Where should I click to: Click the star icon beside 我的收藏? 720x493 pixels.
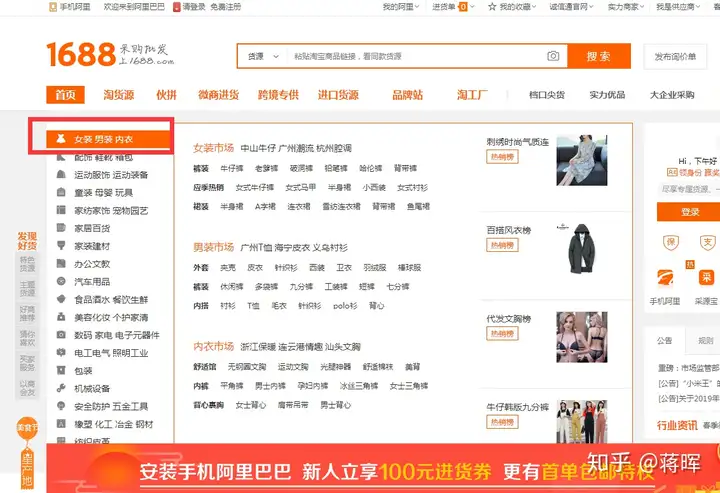[x=492, y=6]
